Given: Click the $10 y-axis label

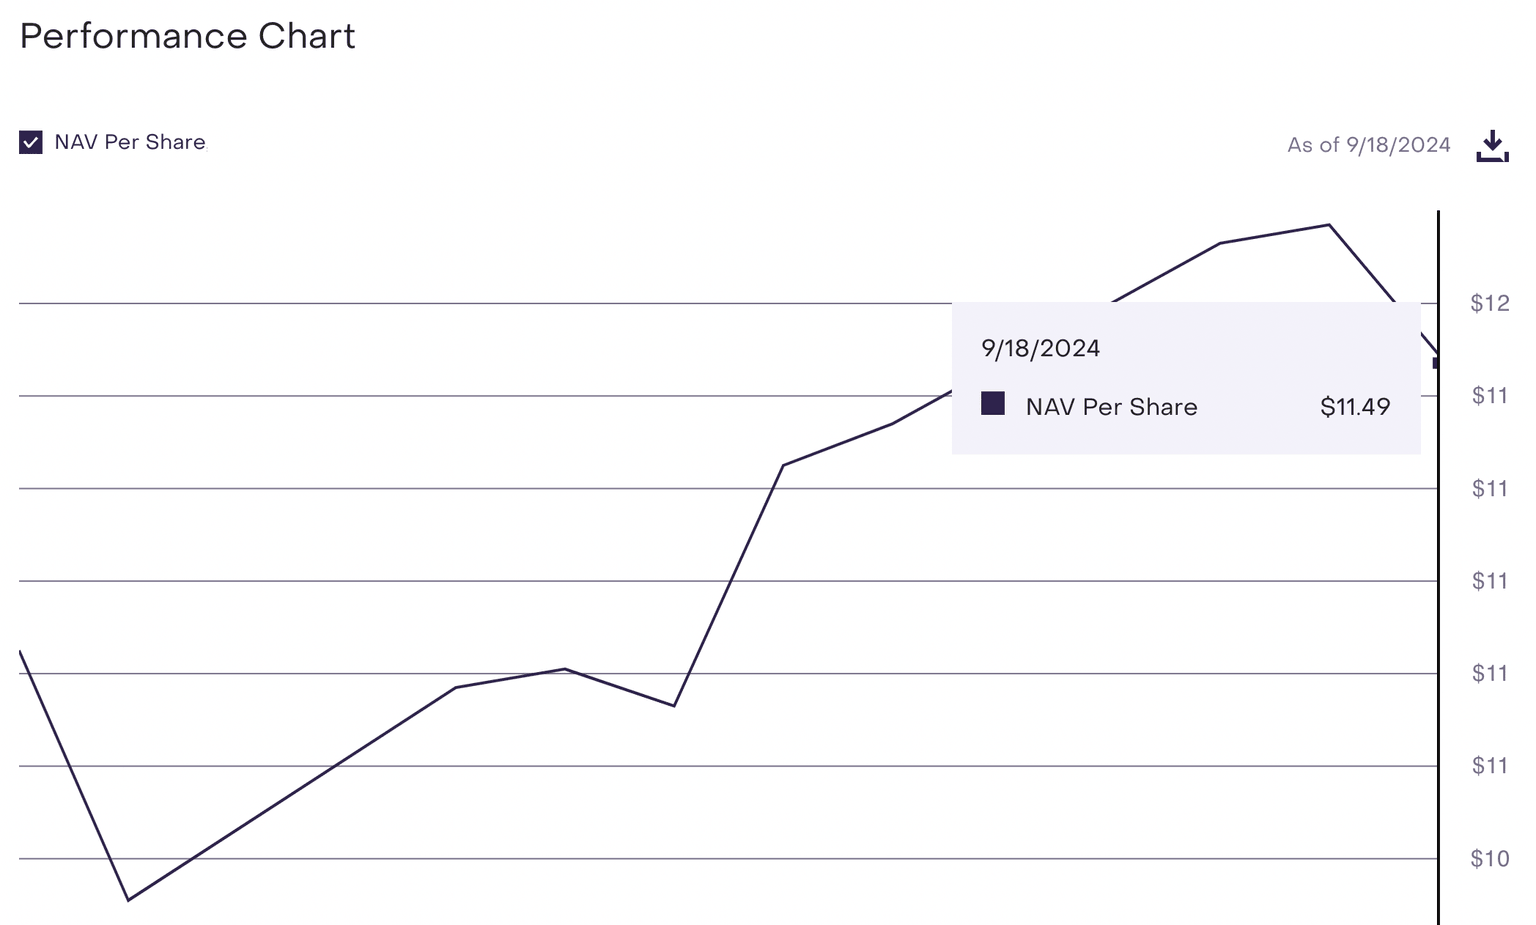Looking at the screenshot, I should 1490,858.
